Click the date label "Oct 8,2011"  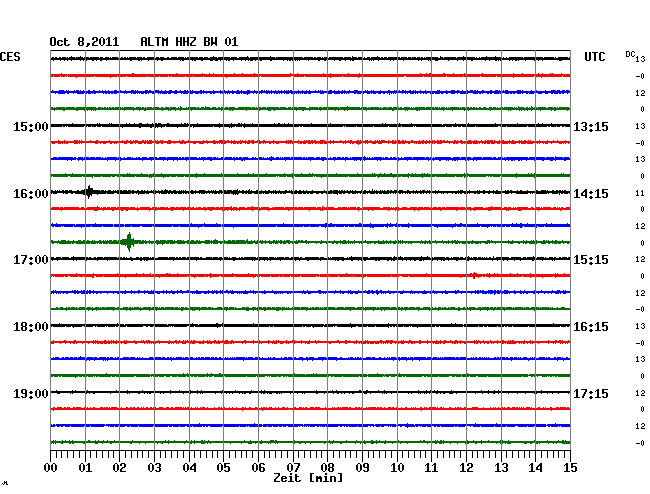[x=84, y=42]
